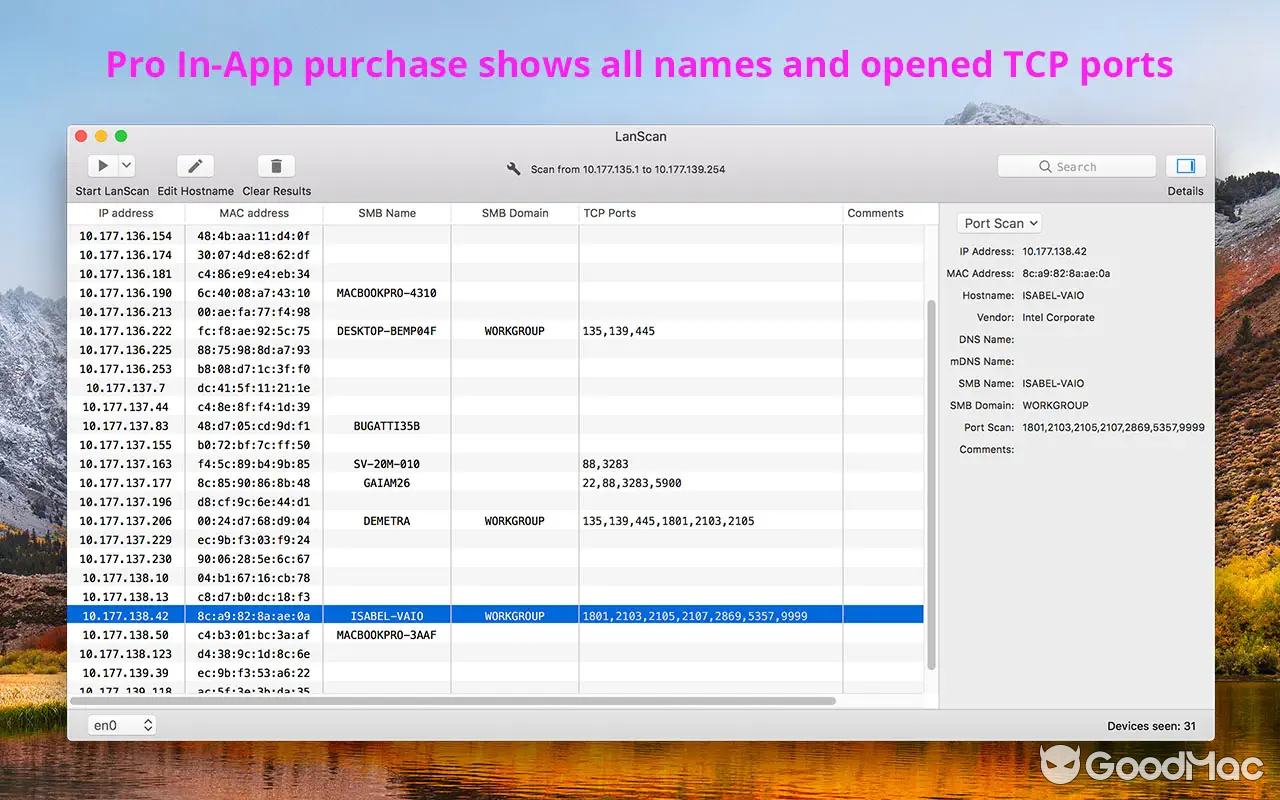Click the wrench icon near scan range

(x=514, y=169)
